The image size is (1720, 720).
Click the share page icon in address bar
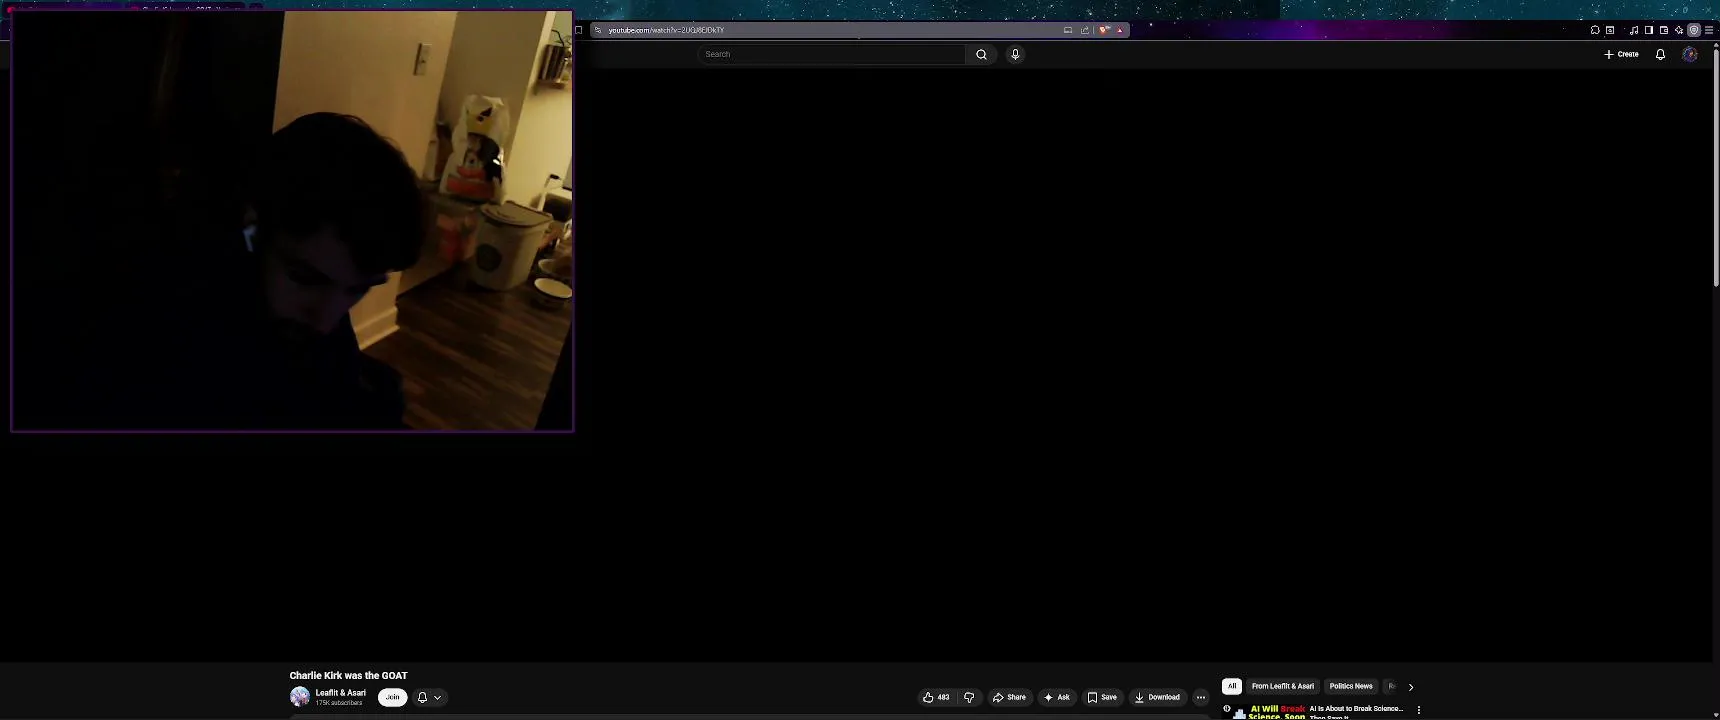click(1085, 30)
